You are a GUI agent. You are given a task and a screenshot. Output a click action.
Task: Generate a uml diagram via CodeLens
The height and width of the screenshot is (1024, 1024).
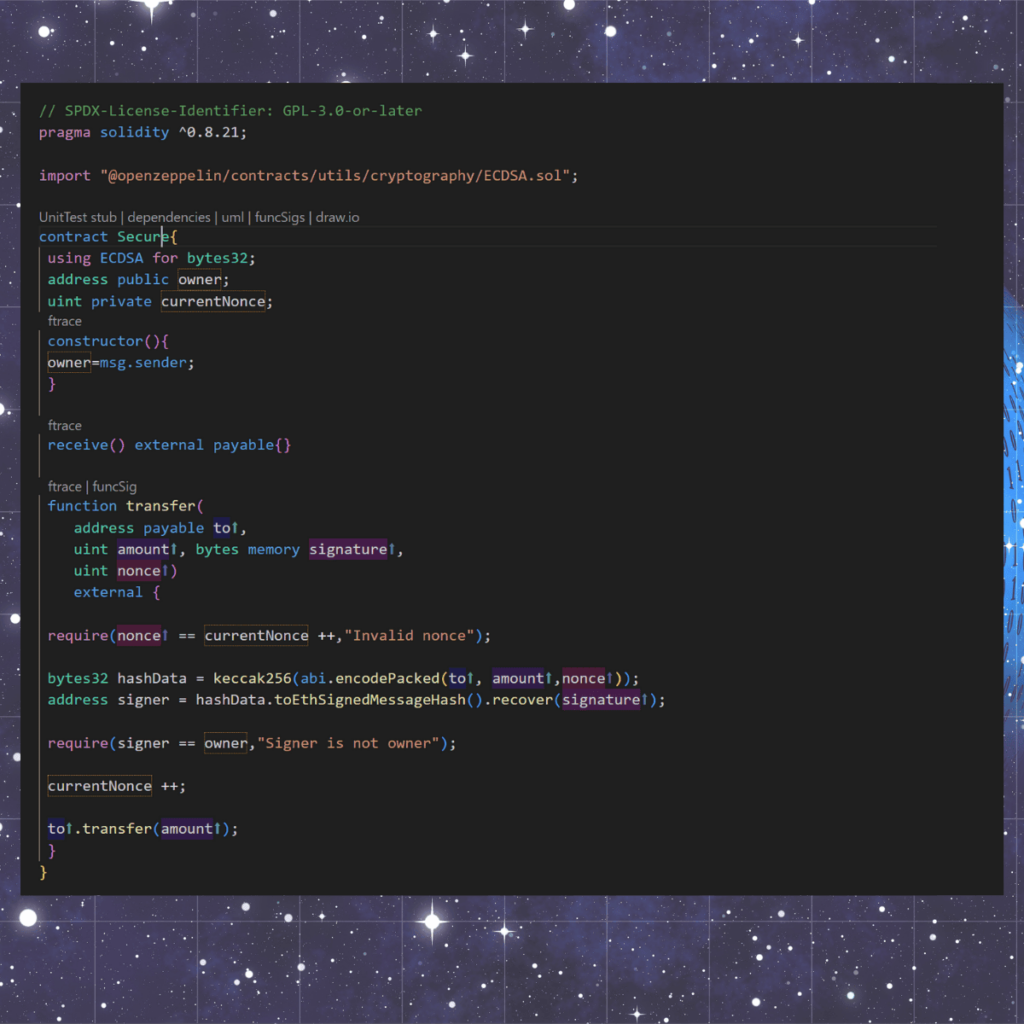point(234,217)
